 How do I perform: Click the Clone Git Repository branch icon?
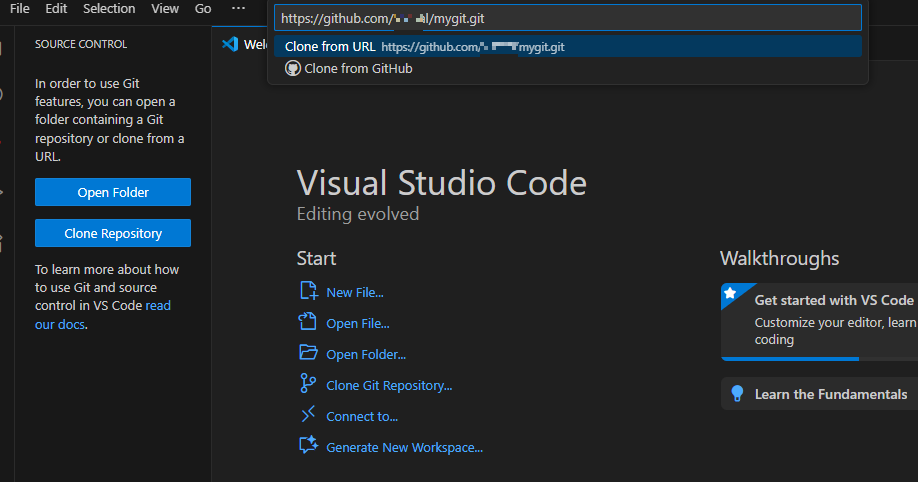point(308,384)
